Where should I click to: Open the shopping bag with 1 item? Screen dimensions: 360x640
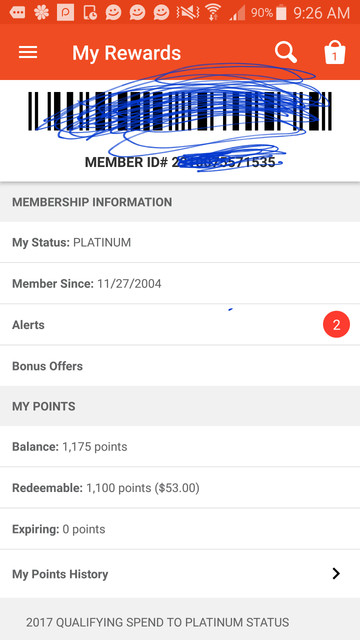pos(335,53)
